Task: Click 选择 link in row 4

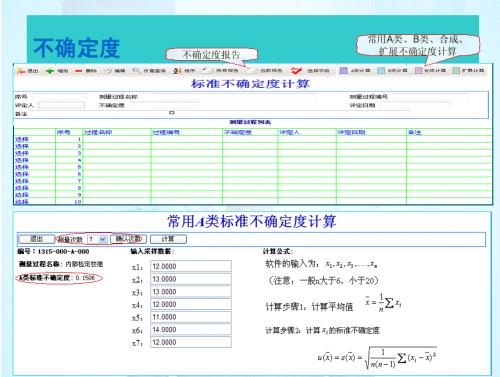Action: click(22, 160)
